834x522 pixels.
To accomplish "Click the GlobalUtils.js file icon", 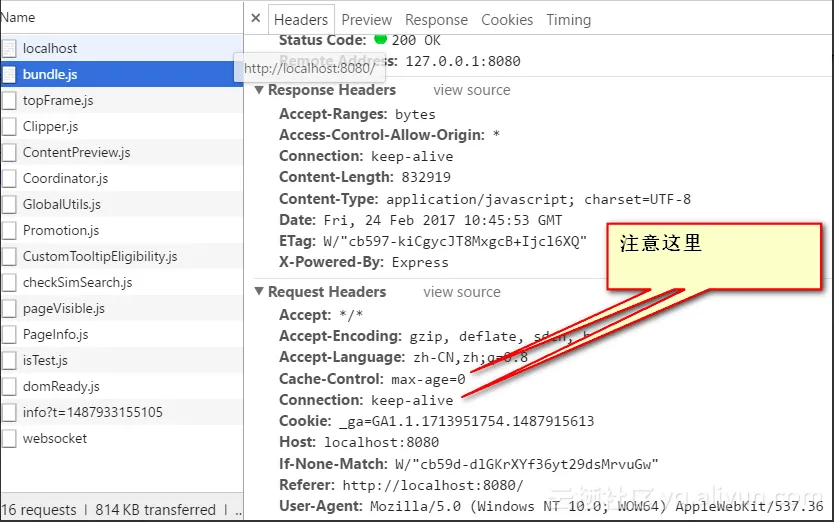I will point(9,205).
